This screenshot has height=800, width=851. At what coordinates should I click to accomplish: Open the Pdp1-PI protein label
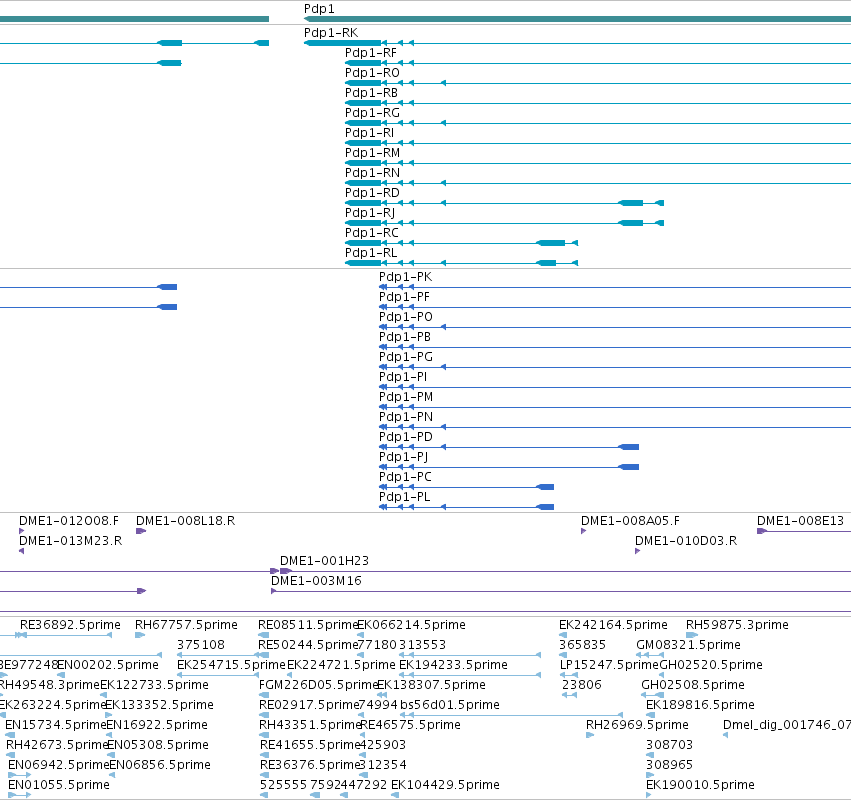tap(403, 377)
